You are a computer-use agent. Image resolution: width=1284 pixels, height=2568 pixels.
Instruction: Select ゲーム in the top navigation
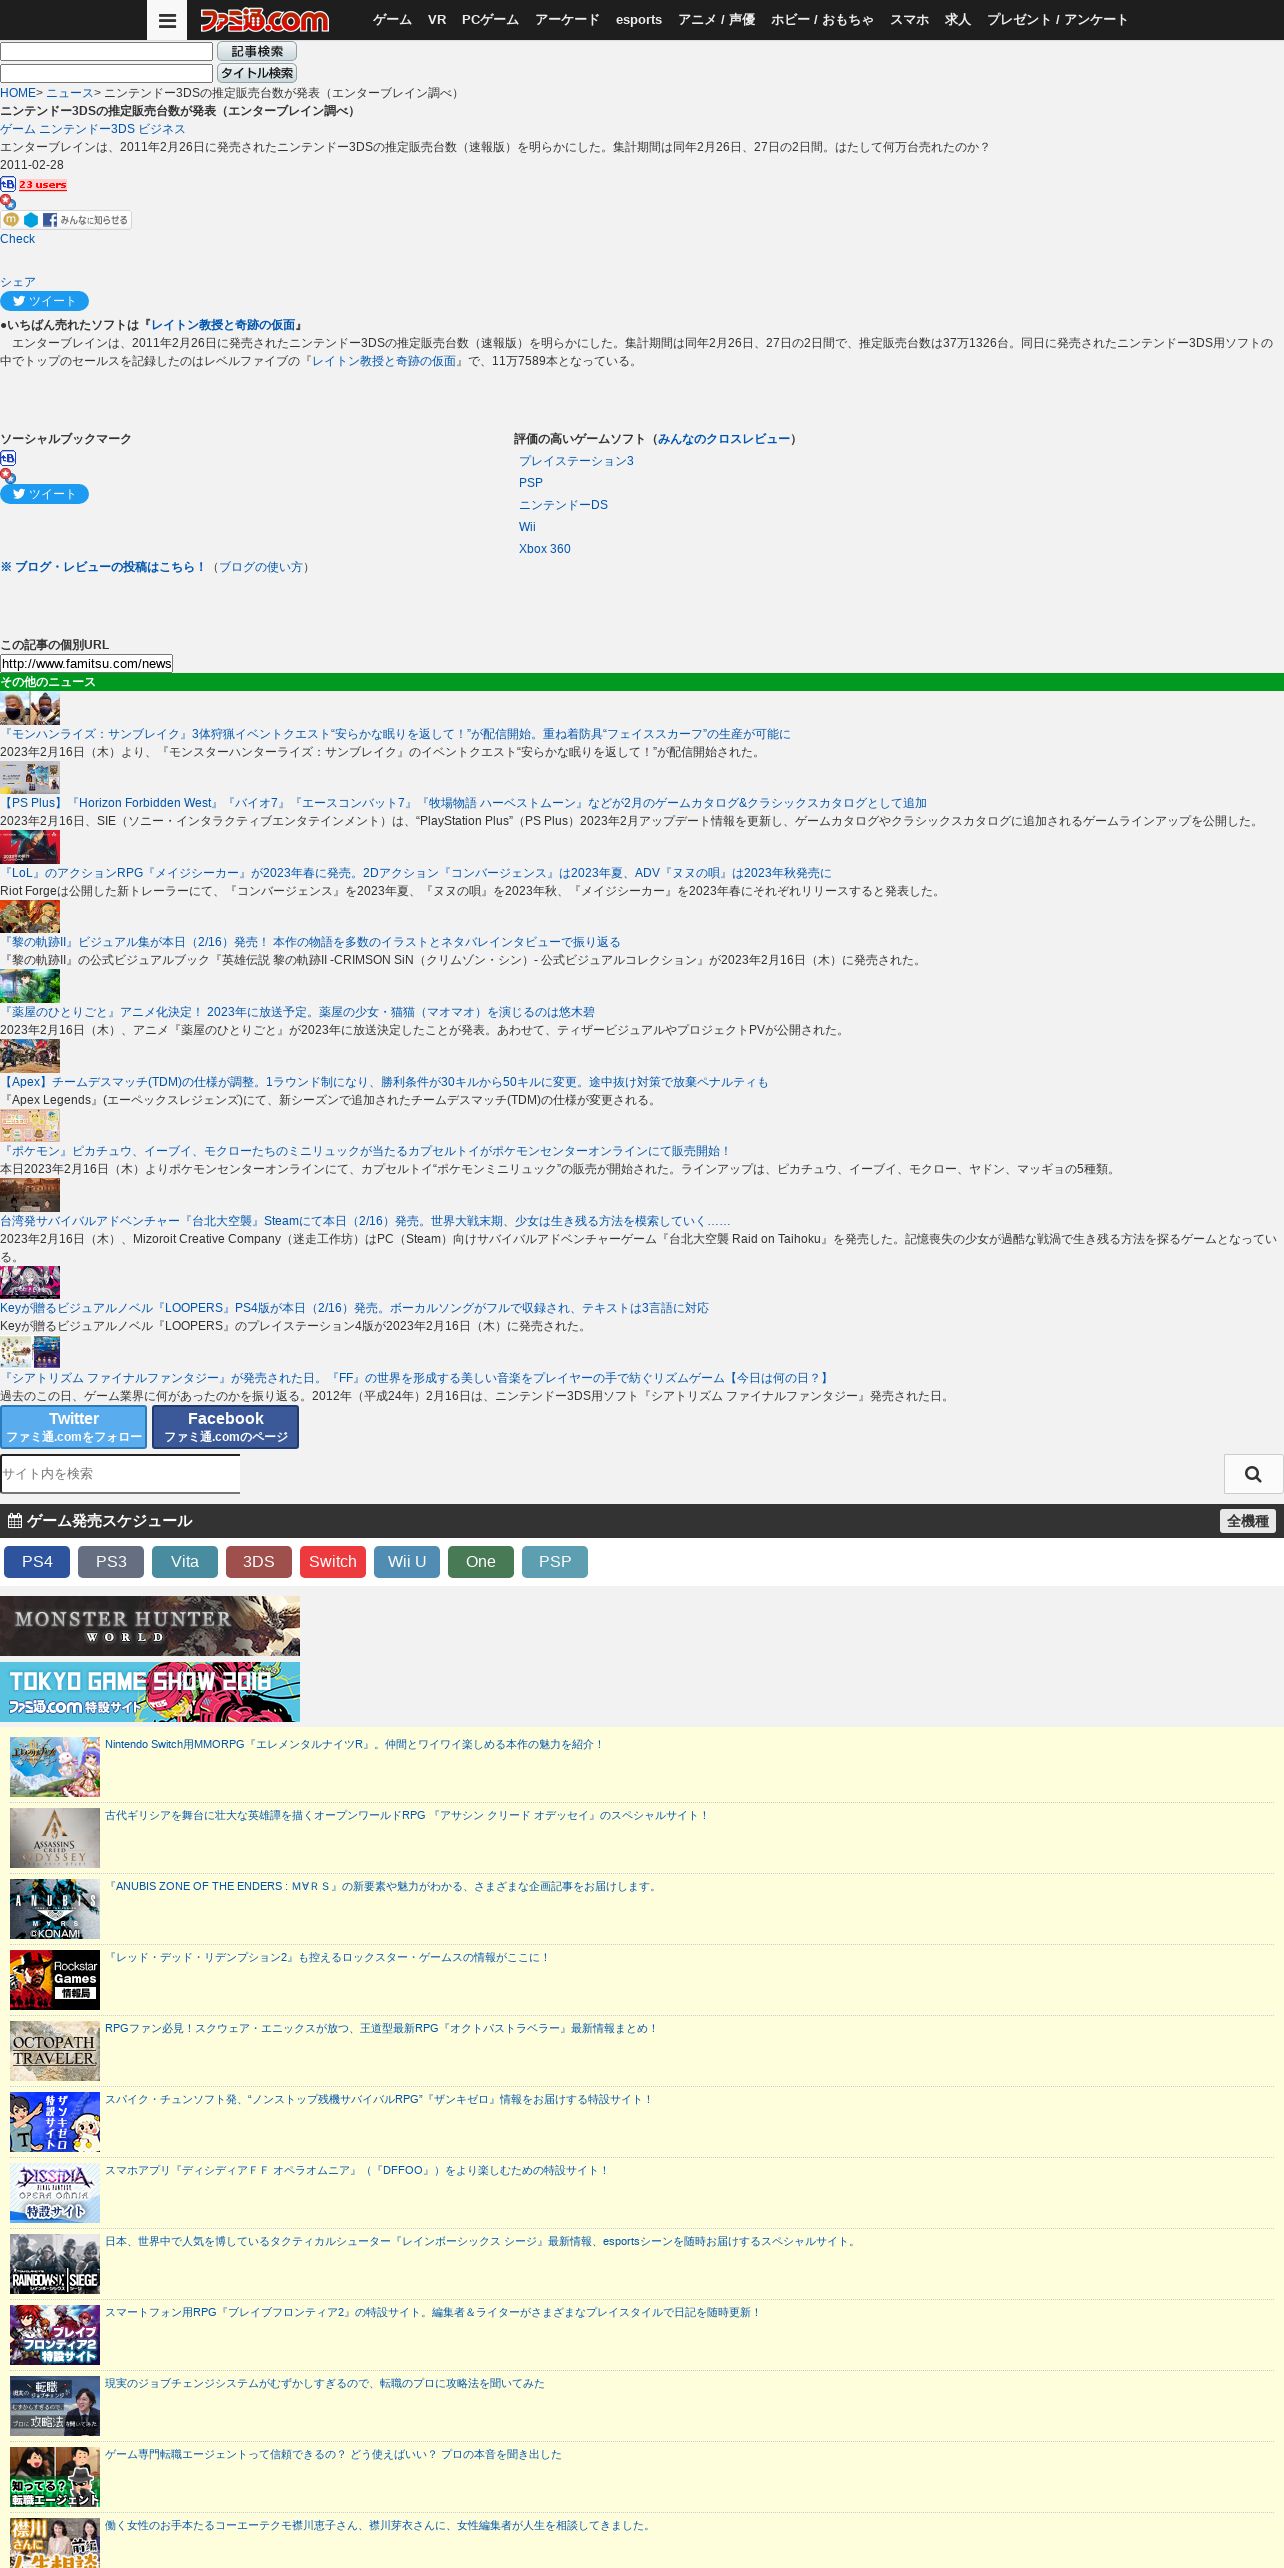tap(392, 20)
